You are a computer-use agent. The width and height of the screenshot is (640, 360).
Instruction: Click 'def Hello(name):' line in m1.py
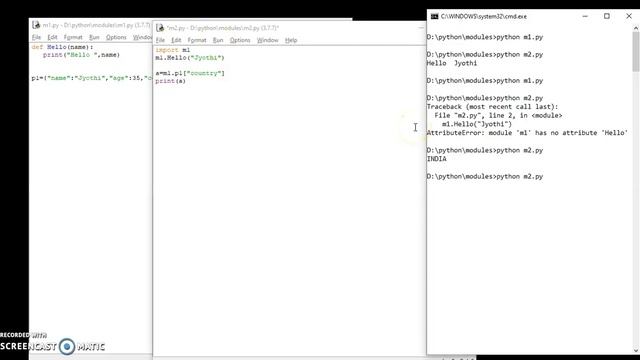tap(62, 47)
